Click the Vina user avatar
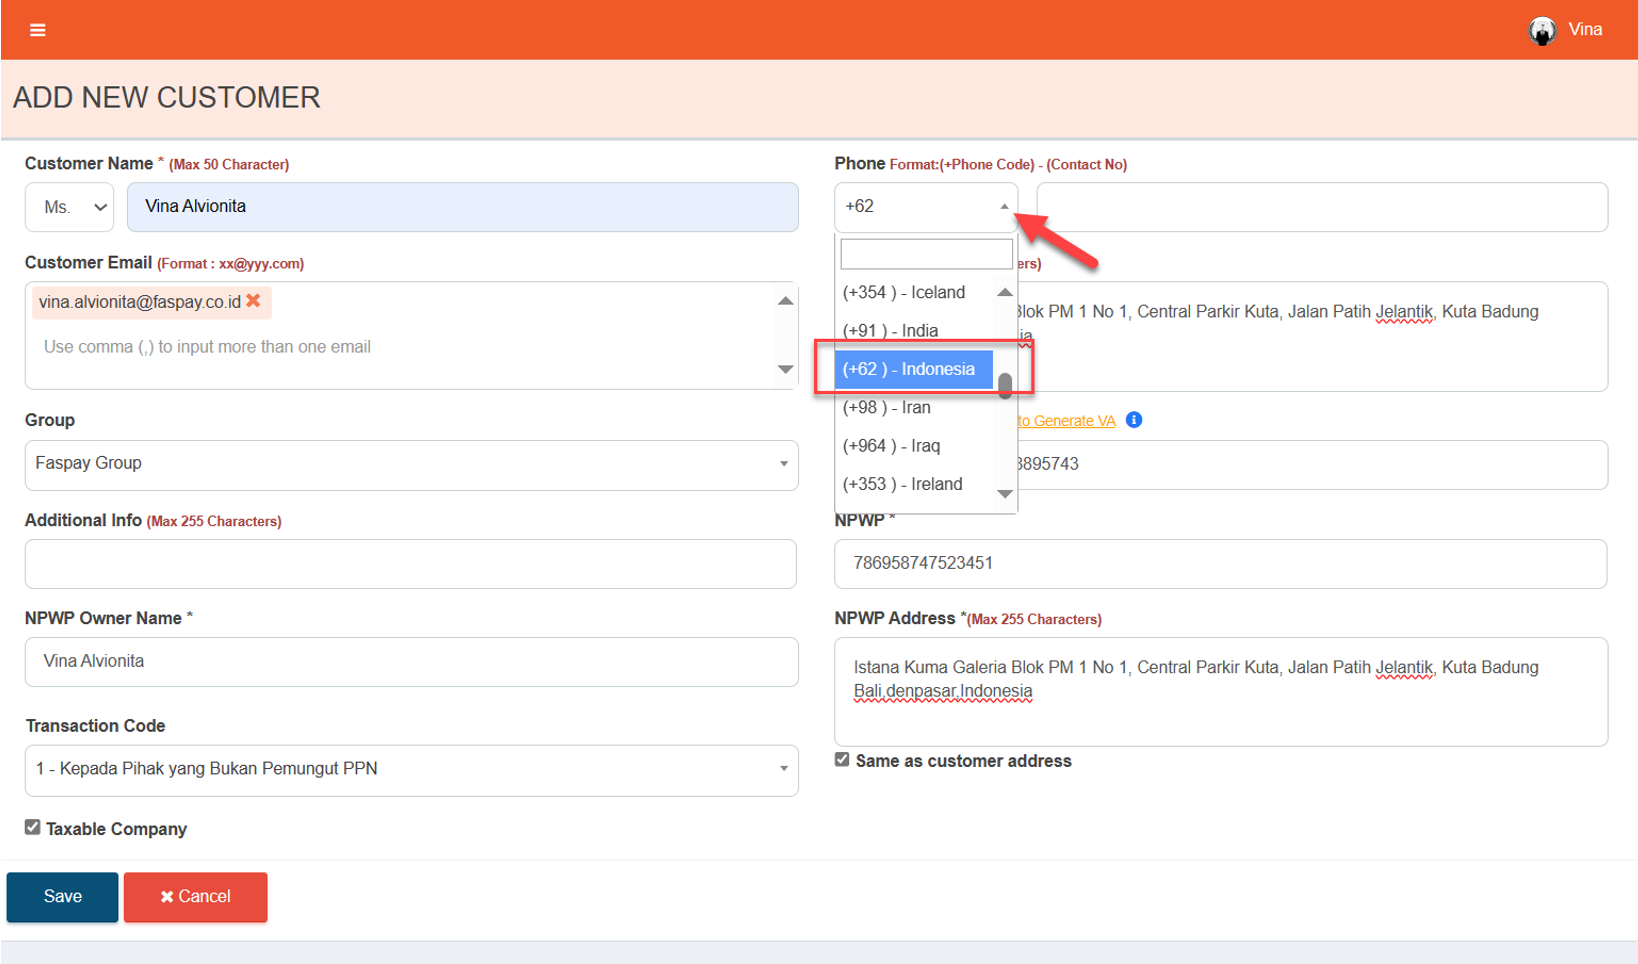The height and width of the screenshot is (964, 1638). pos(1542,31)
